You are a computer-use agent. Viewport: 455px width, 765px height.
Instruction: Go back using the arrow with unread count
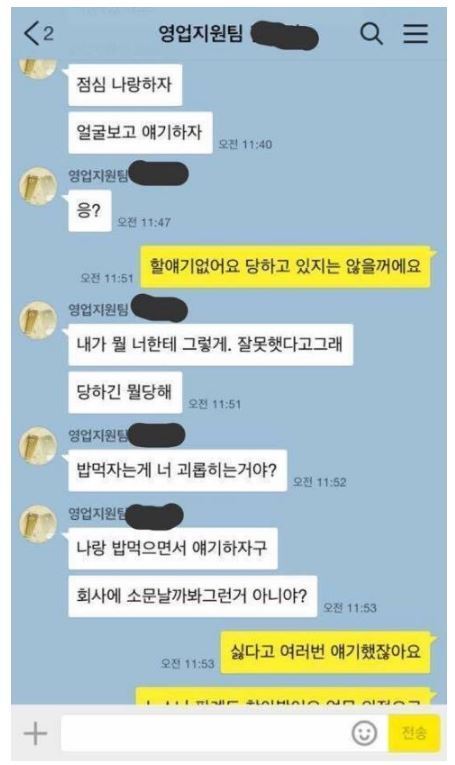point(39,34)
